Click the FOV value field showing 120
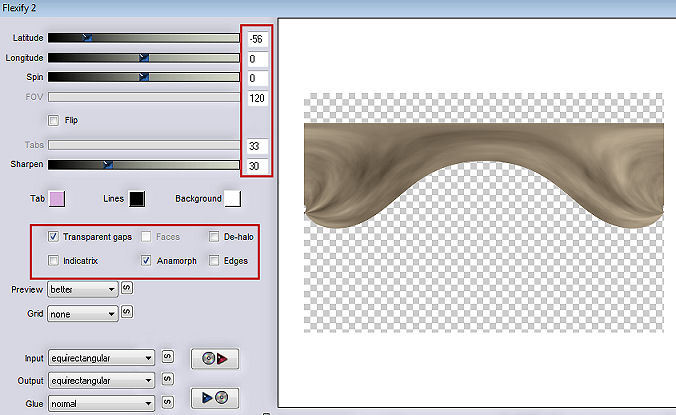Viewport: 676px width, 415px height. click(x=257, y=98)
